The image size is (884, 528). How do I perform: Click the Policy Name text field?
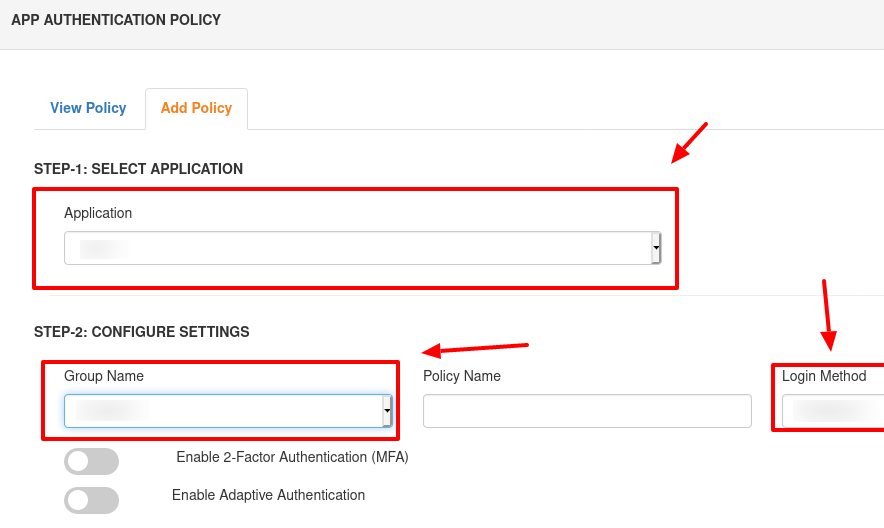coord(587,411)
